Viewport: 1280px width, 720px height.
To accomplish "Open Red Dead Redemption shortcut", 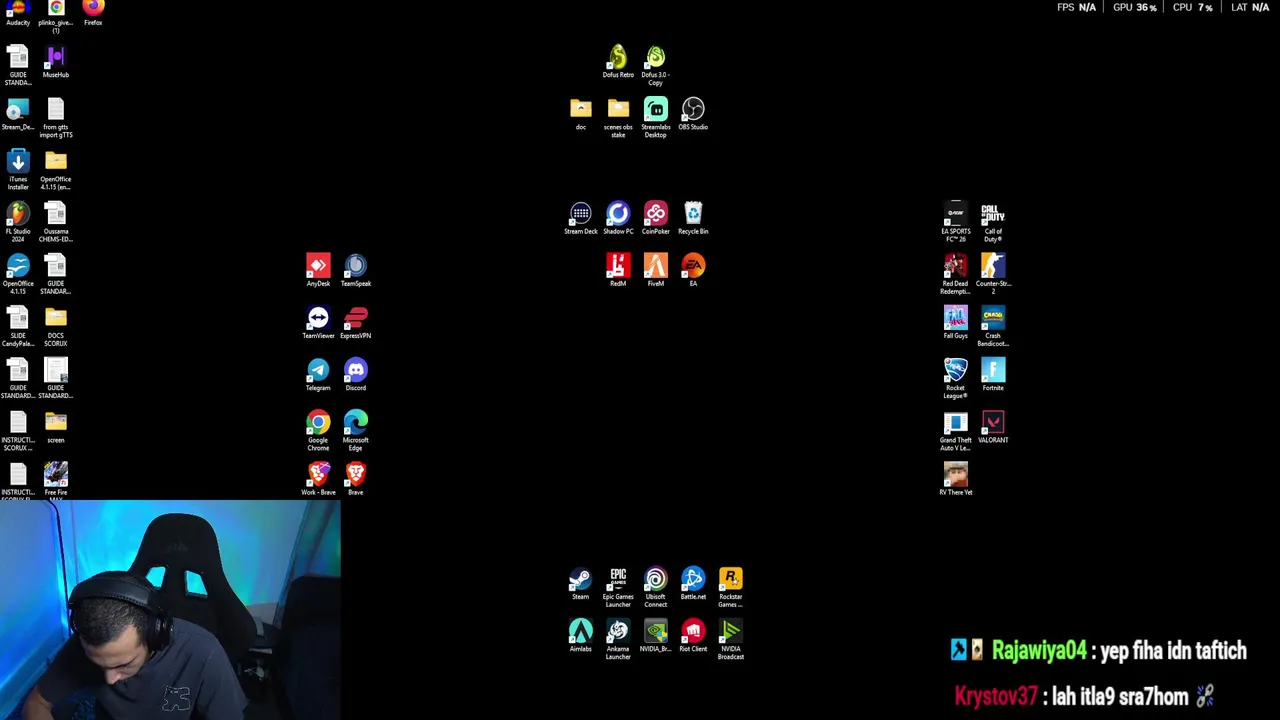I will (956, 274).
